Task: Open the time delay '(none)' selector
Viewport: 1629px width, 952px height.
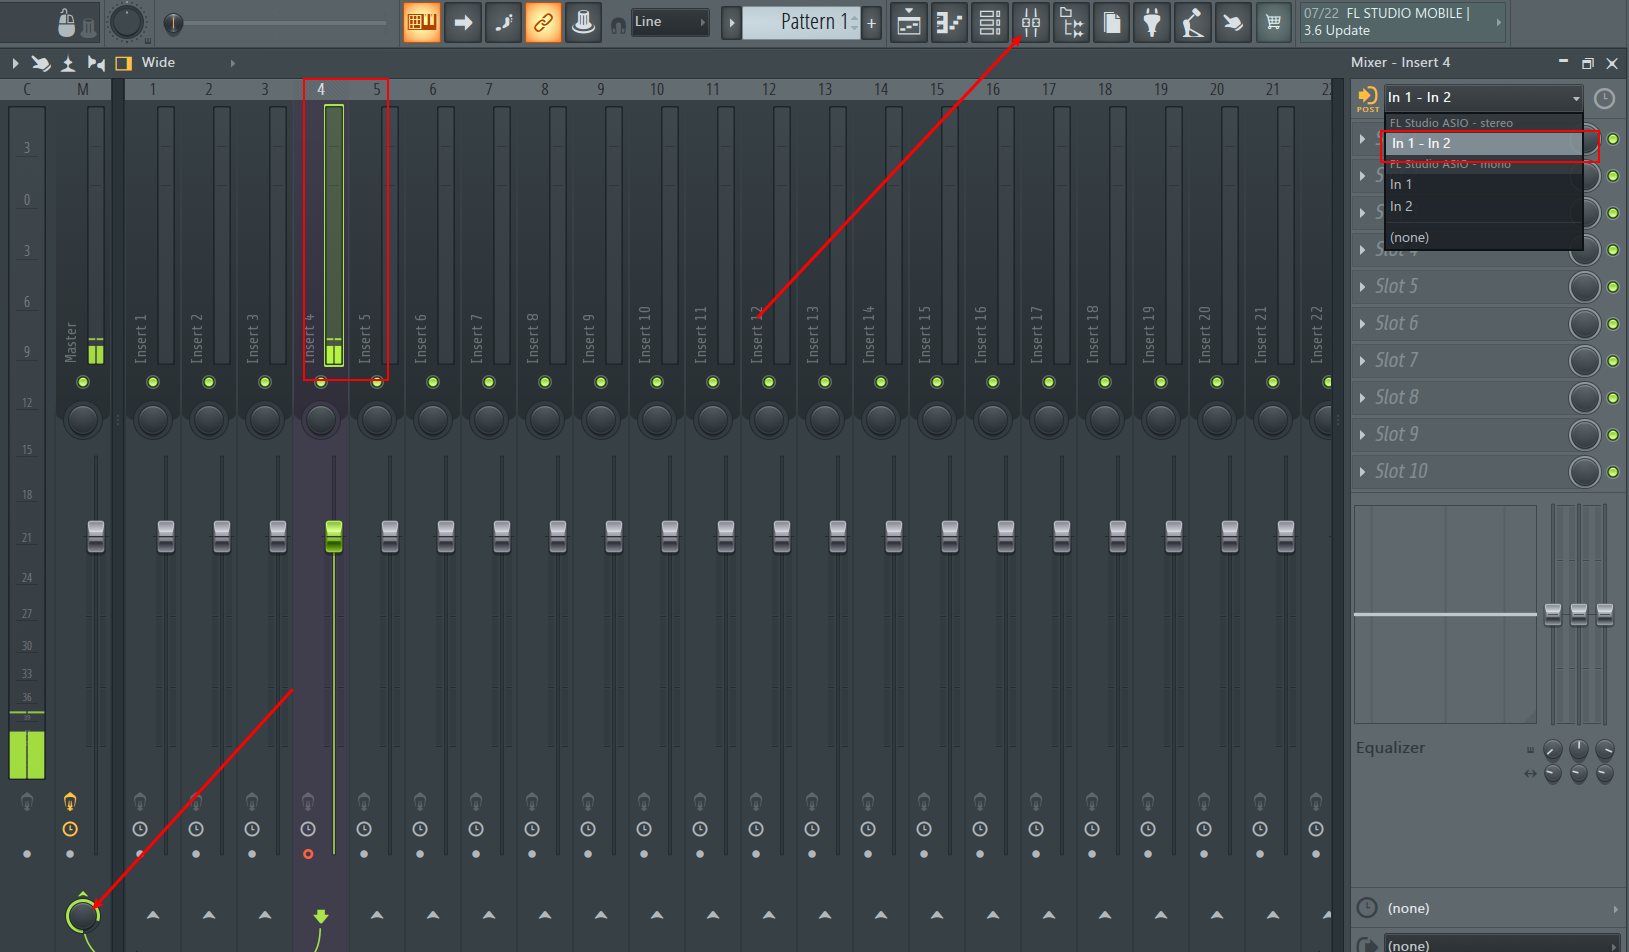Action: pyautogui.click(x=1503, y=908)
